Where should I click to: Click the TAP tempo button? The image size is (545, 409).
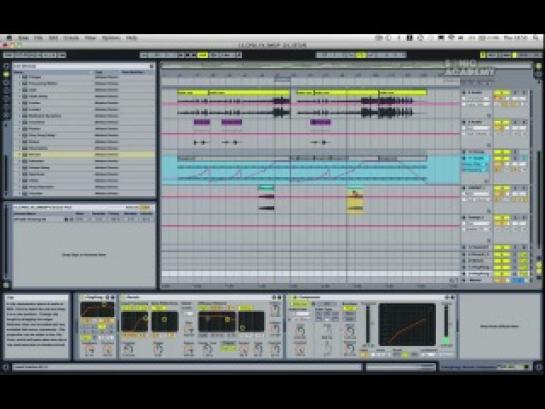(8, 55)
